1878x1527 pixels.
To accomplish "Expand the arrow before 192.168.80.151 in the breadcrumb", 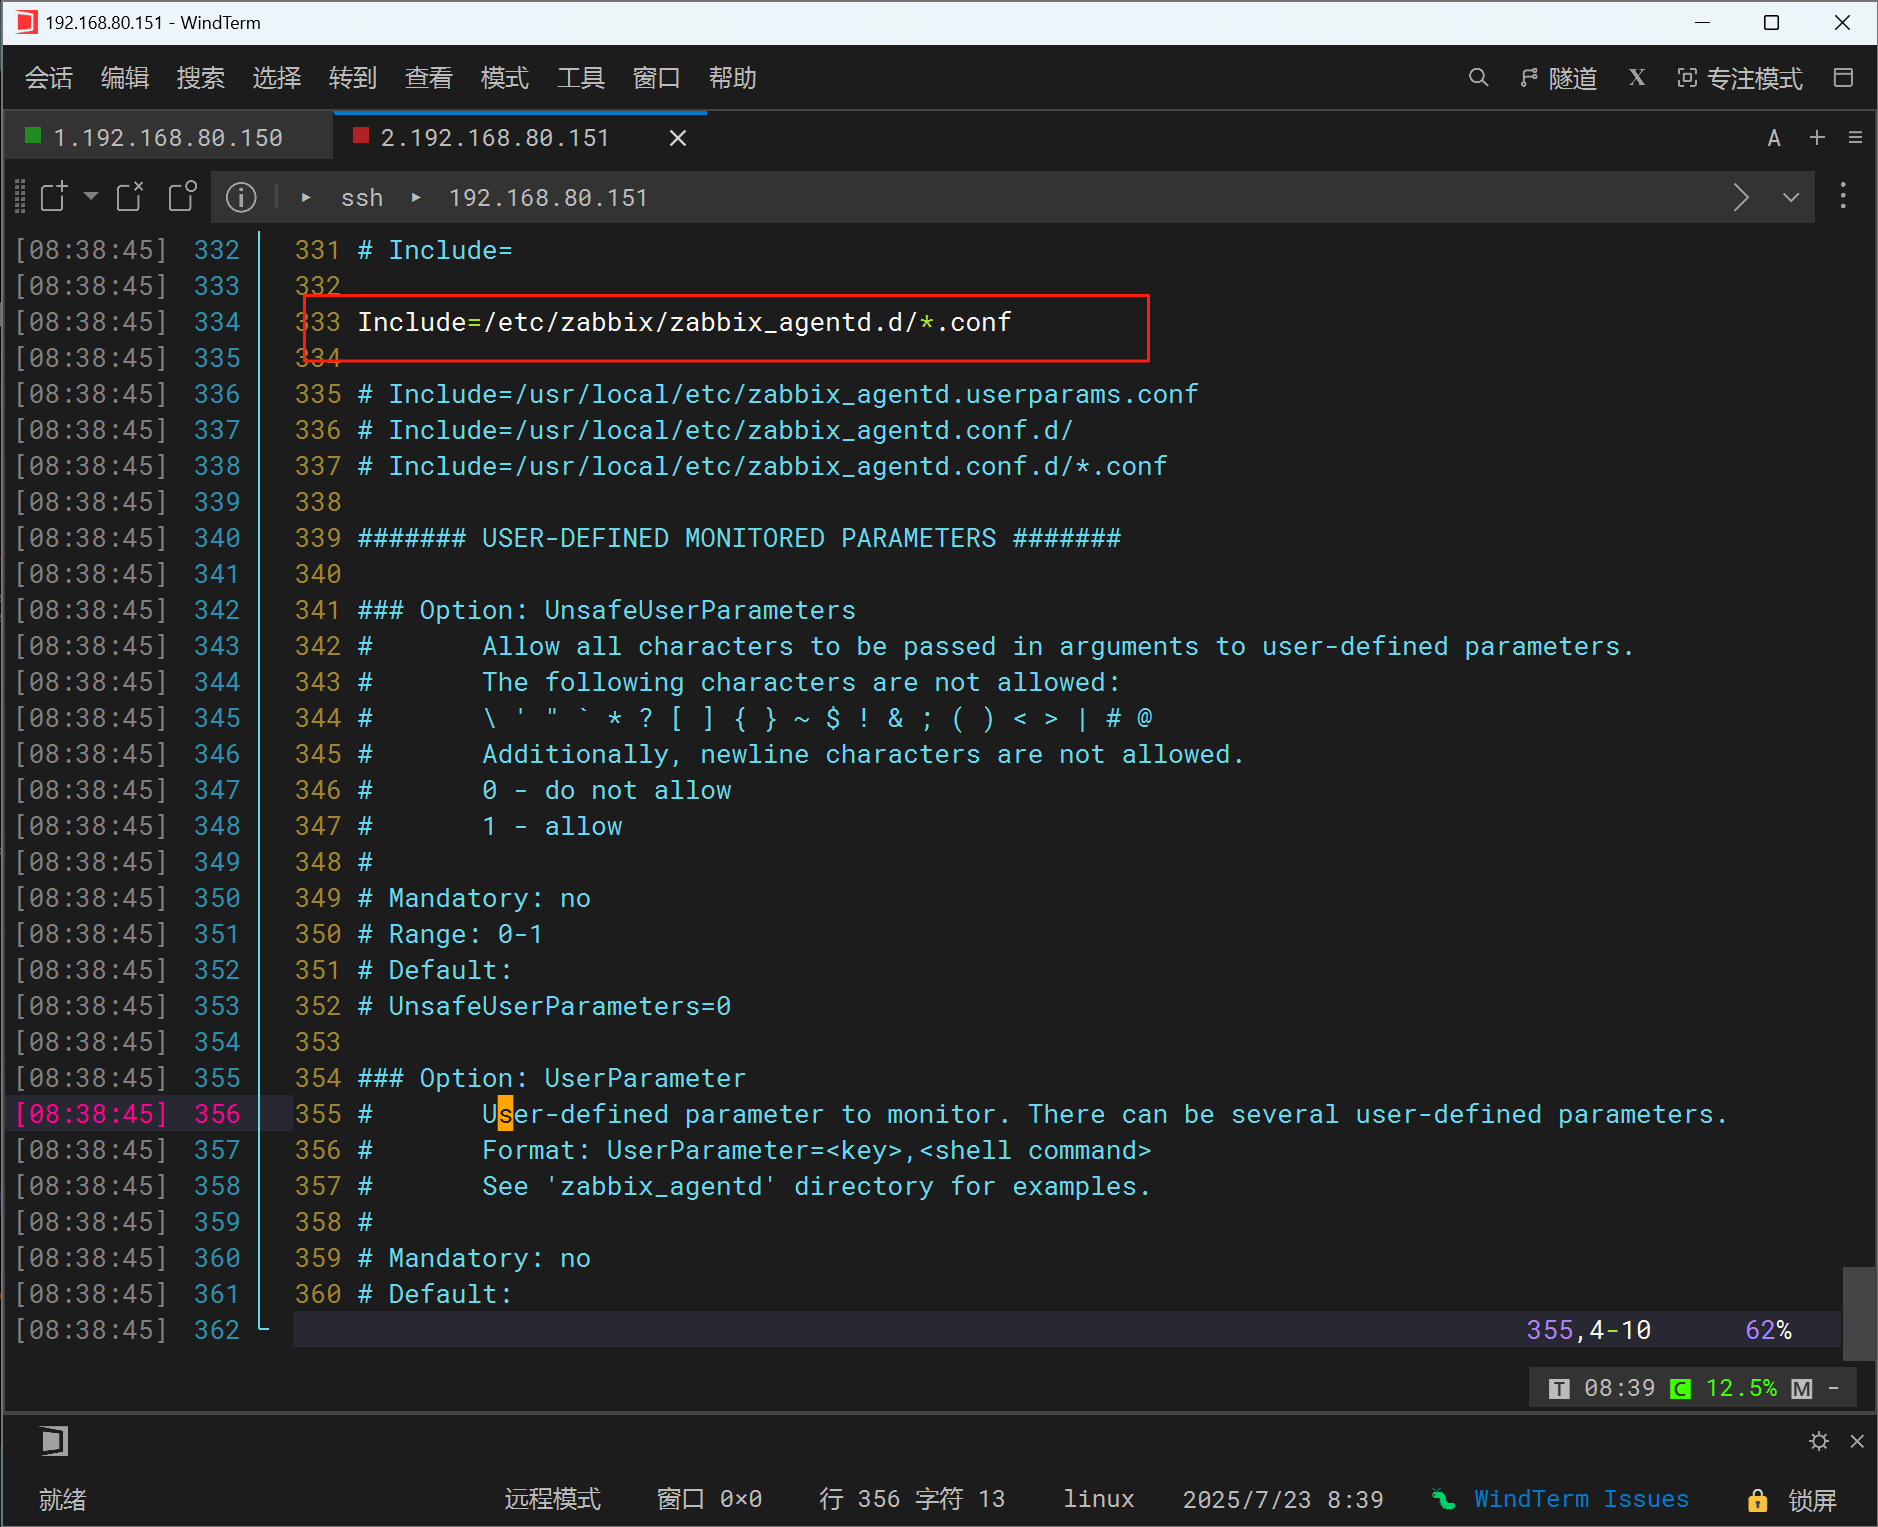I will [416, 198].
